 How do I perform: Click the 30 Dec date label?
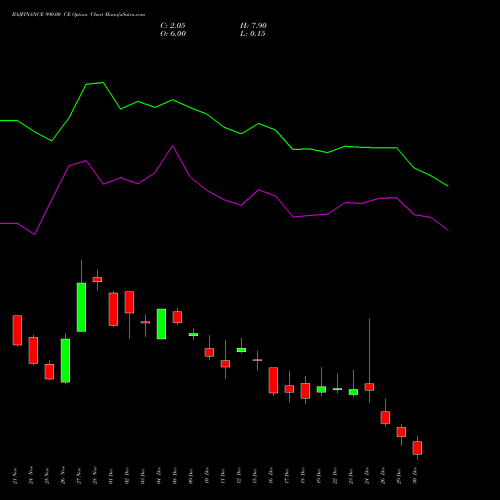(415, 476)
